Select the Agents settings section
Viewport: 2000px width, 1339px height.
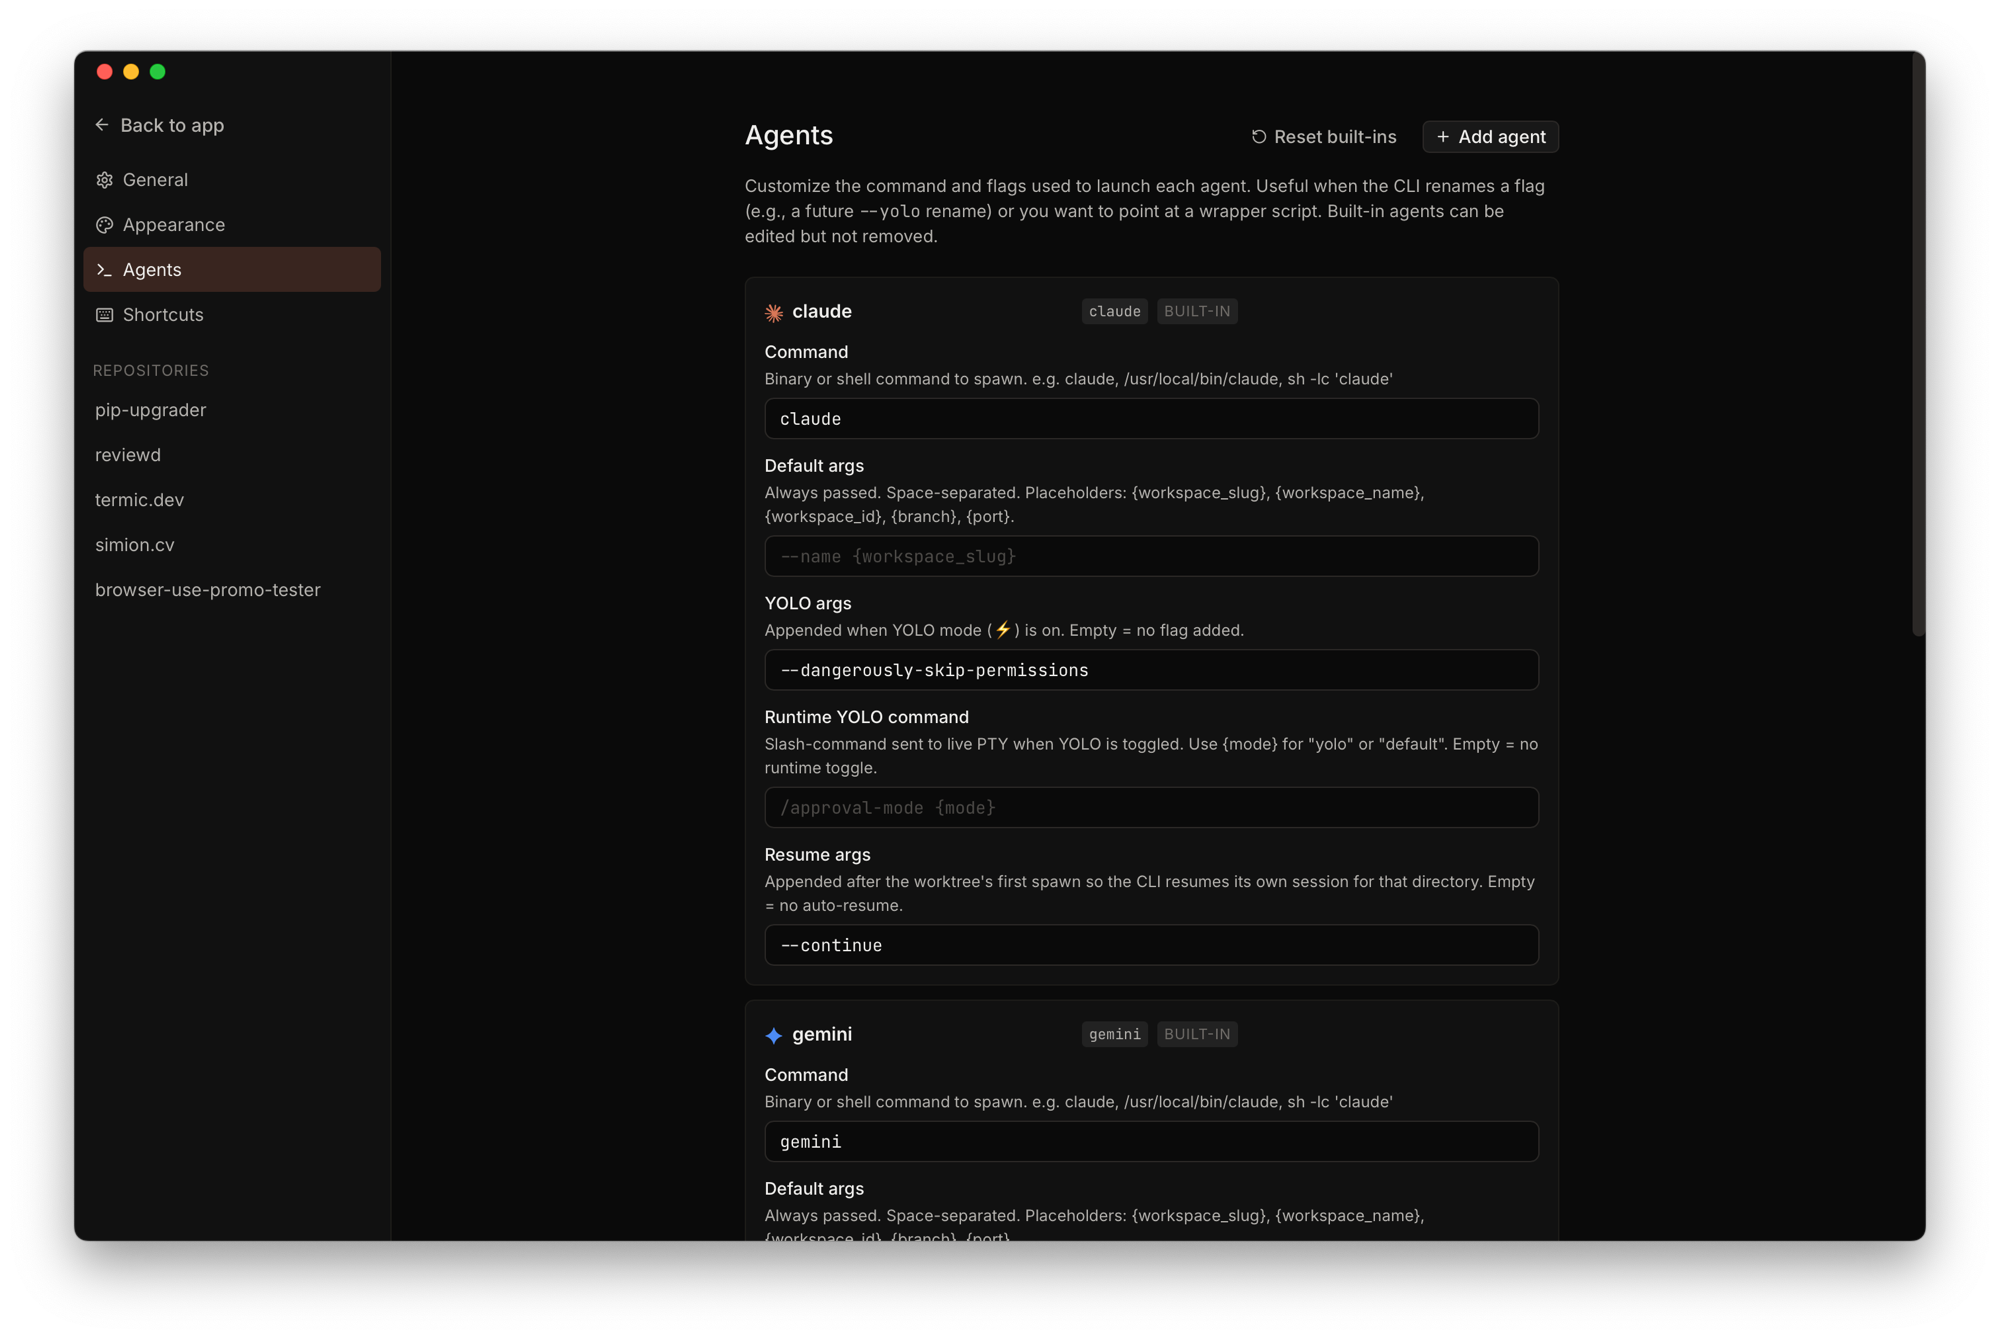tap(232, 270)
